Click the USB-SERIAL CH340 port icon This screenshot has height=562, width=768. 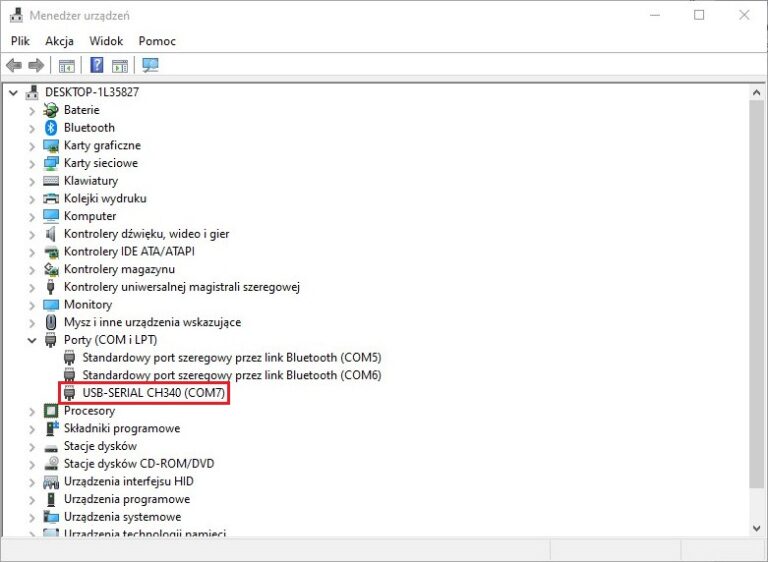[70, 393]
